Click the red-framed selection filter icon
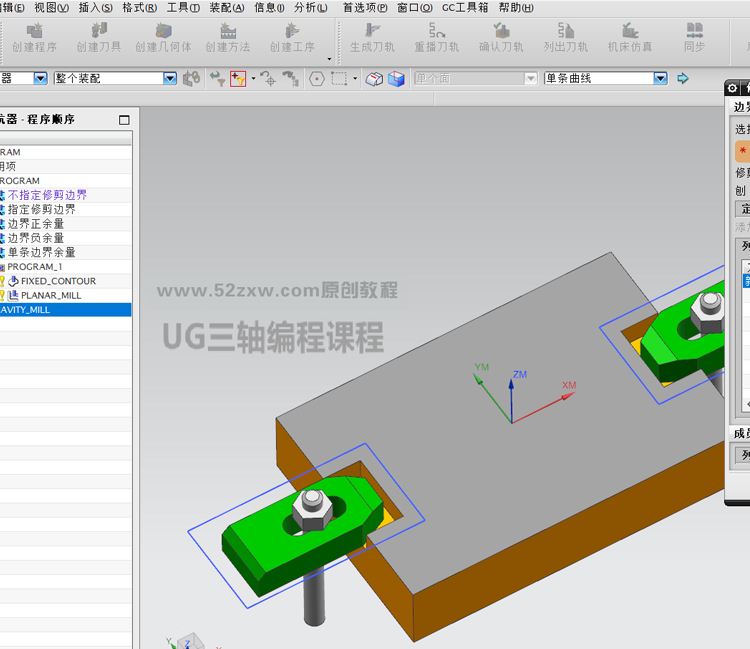Viewport: 750px width, 649px height. pos(238,78)
